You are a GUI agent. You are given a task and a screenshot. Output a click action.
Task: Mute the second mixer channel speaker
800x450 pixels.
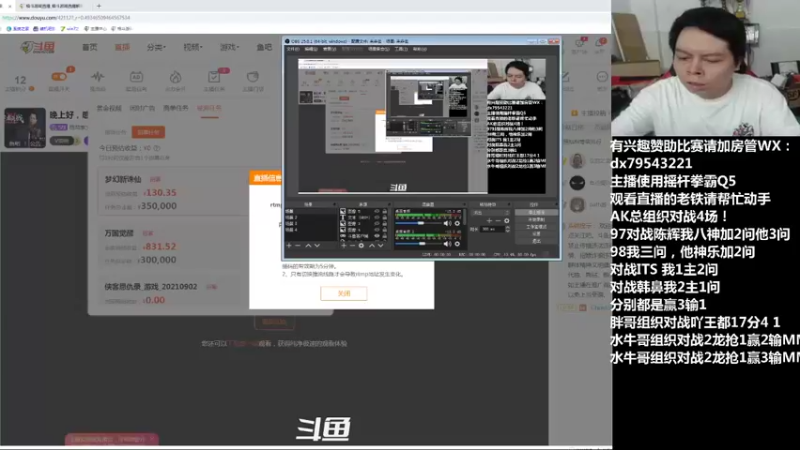[x=446, y=244]
